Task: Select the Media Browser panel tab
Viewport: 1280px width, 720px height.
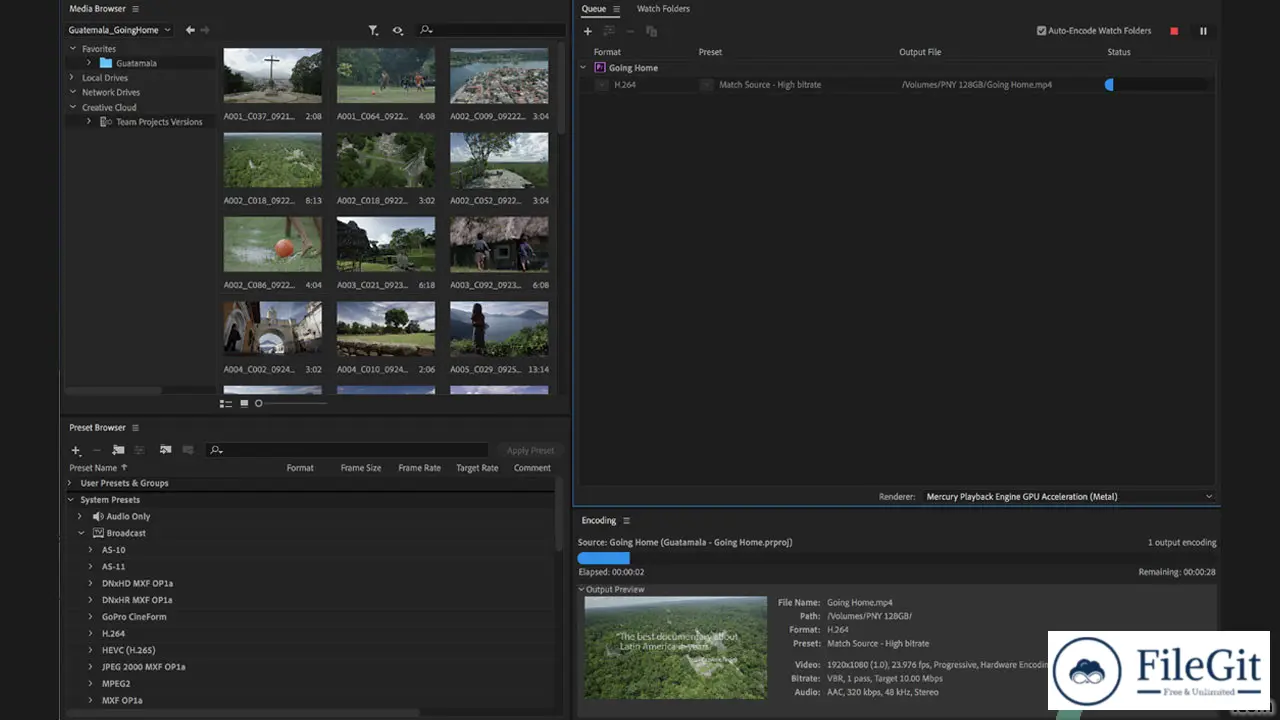Action: point(97,9)
